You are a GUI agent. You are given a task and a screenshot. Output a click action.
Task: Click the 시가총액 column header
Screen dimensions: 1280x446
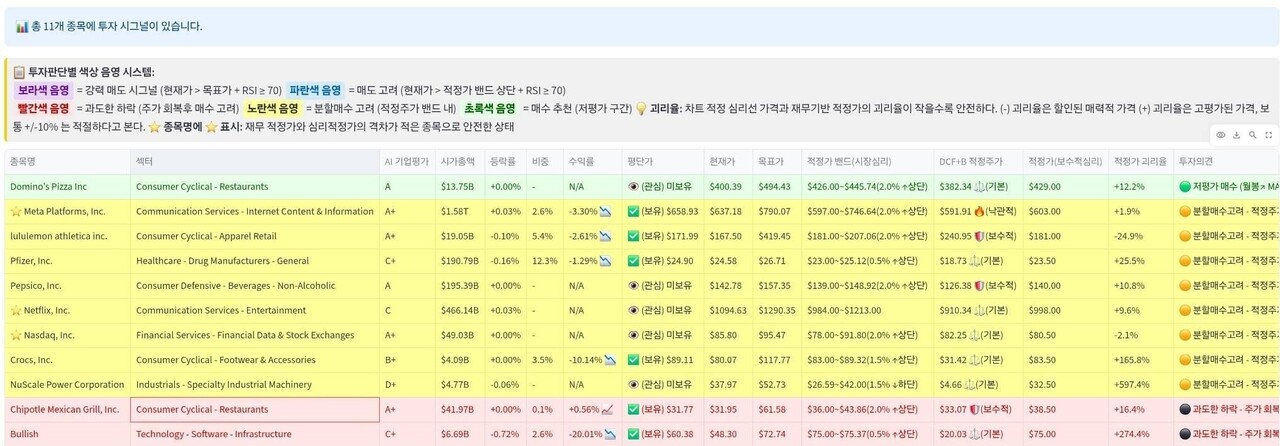[460, 161]
